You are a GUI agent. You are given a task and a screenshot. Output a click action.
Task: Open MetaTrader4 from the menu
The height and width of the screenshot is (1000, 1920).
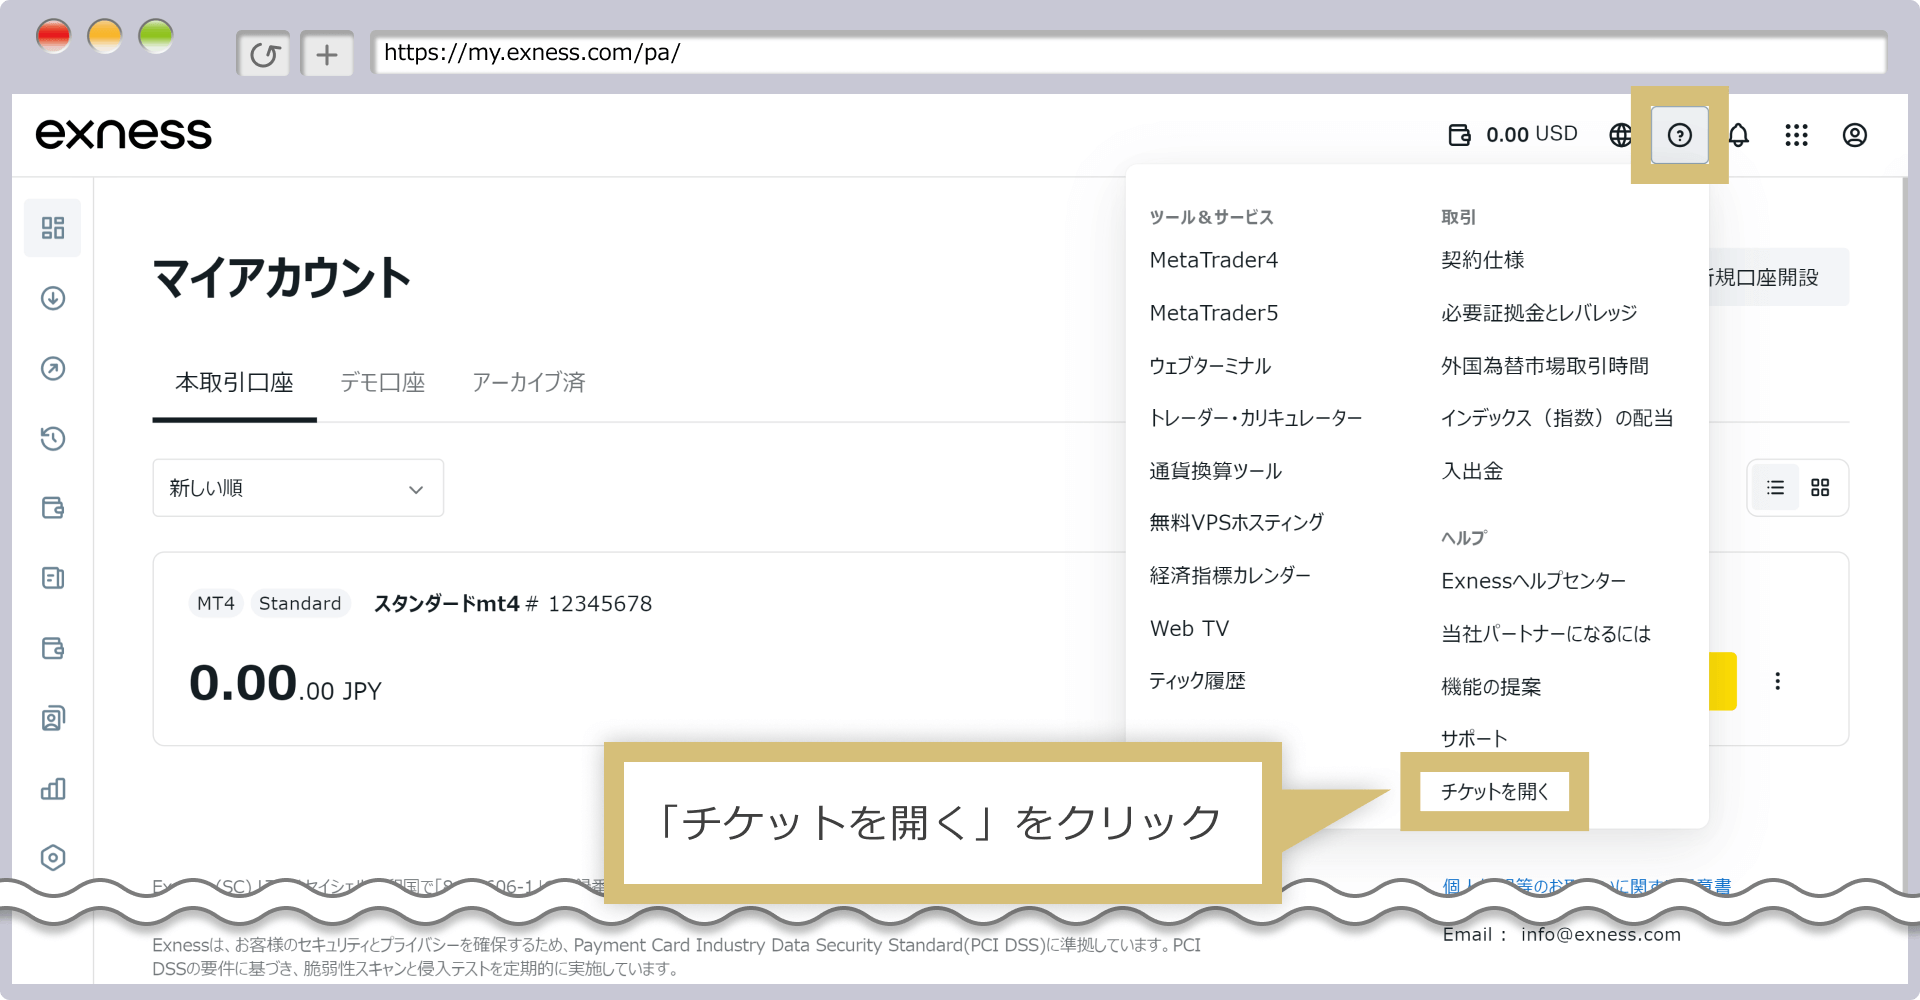(1214, 260)
